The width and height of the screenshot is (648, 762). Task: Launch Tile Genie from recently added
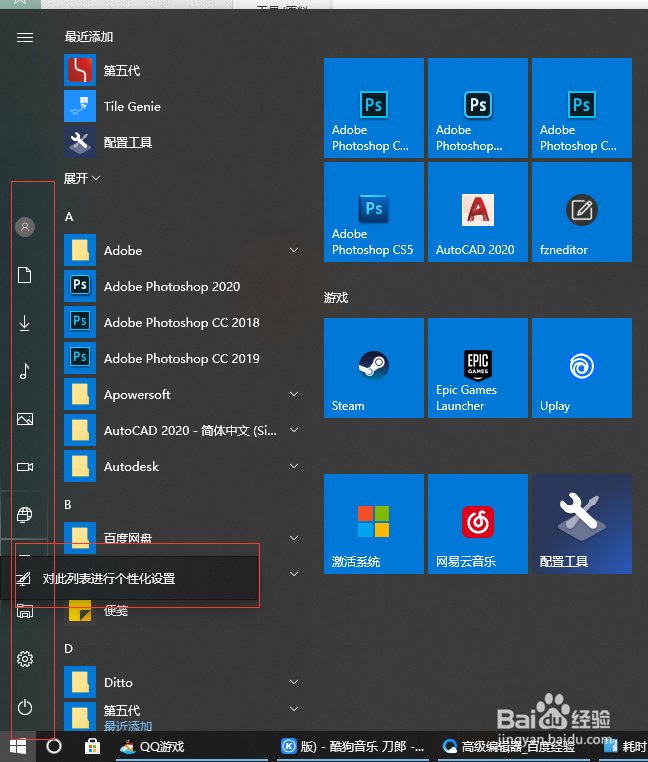click(x=181, y=106)
